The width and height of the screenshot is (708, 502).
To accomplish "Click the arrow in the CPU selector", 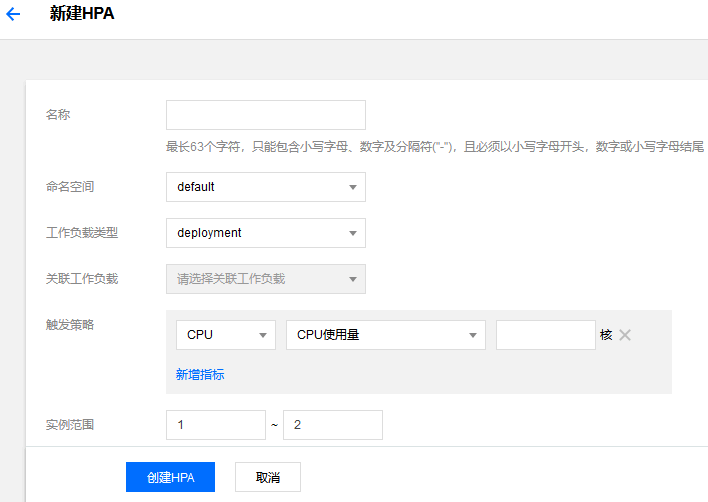I will click(x=263, y=335).
